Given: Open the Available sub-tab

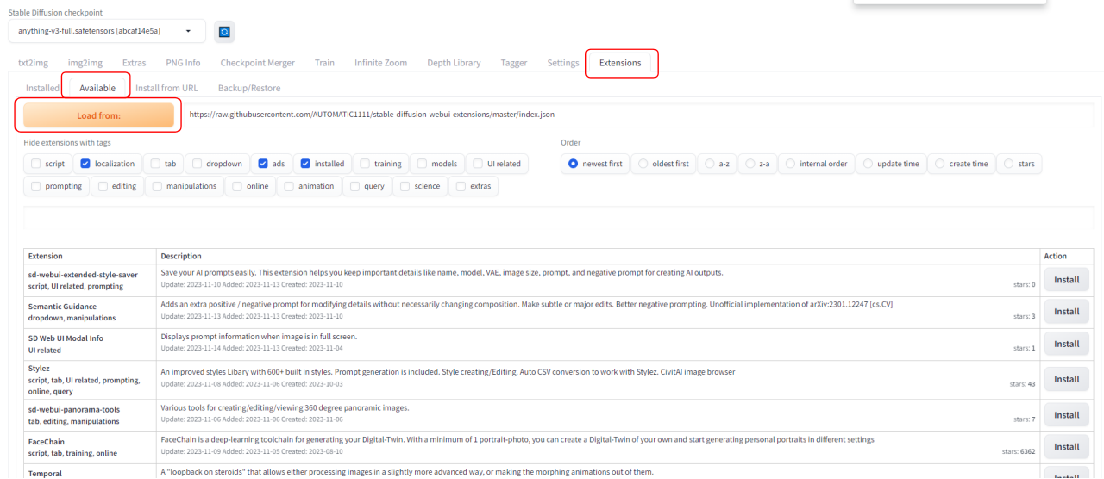Looking at the screenshot, I should [97, 87].
